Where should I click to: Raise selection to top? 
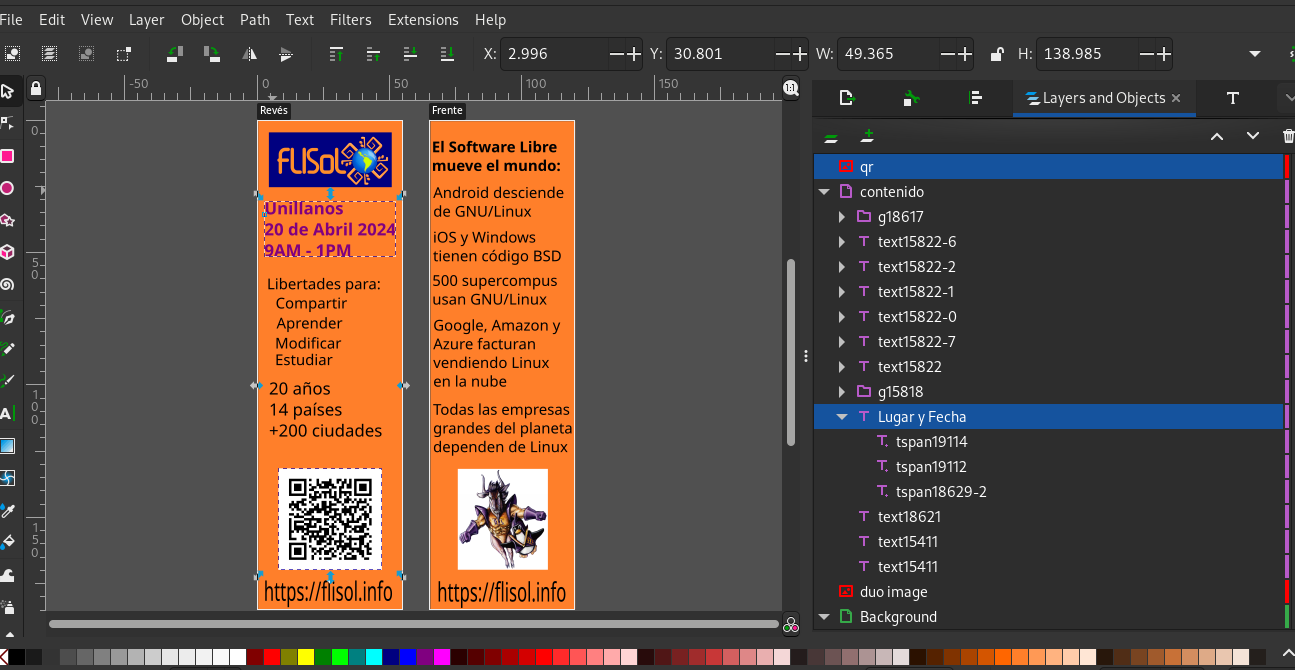(x=336, y=54)
